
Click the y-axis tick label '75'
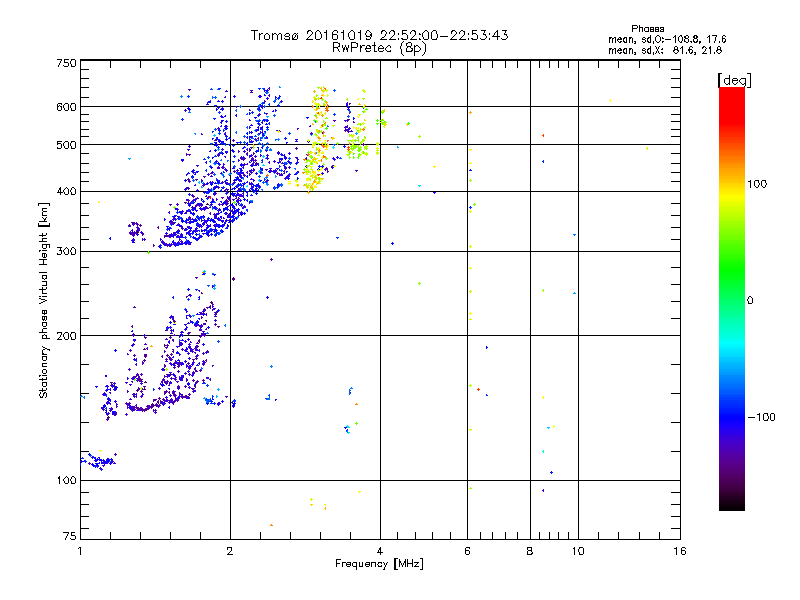[x=70, y=536]
